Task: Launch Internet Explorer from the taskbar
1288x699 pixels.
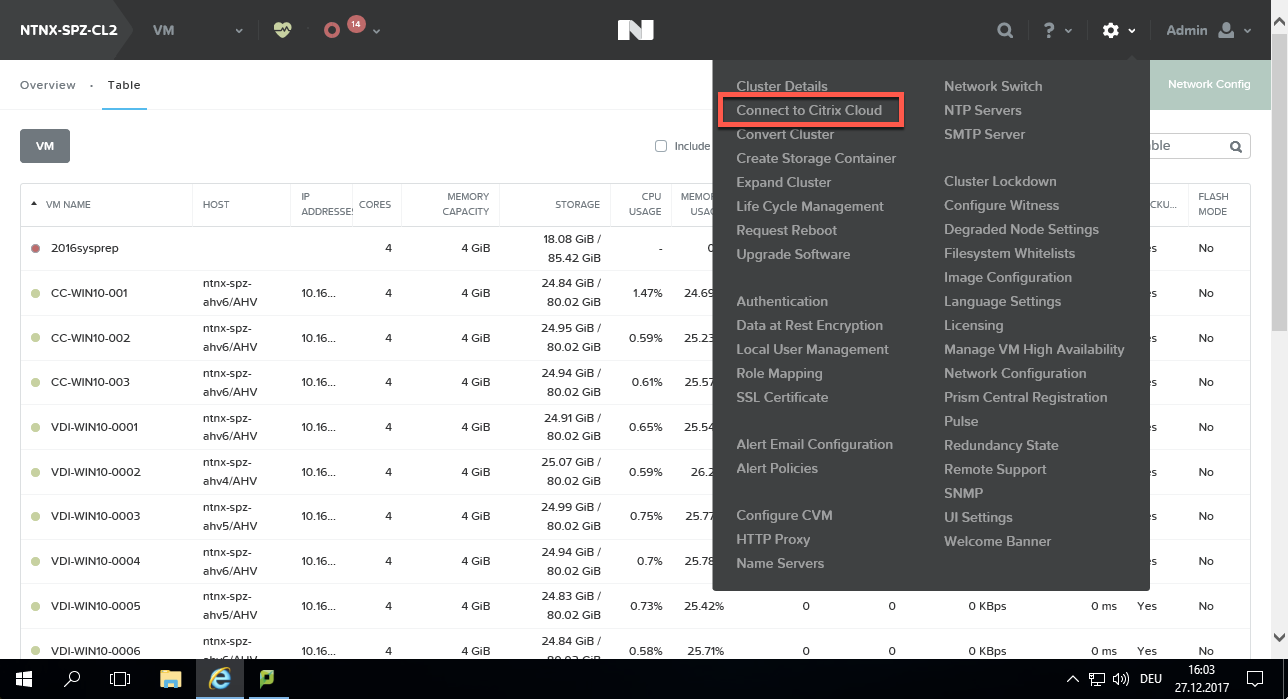Action: coord(218,678)
